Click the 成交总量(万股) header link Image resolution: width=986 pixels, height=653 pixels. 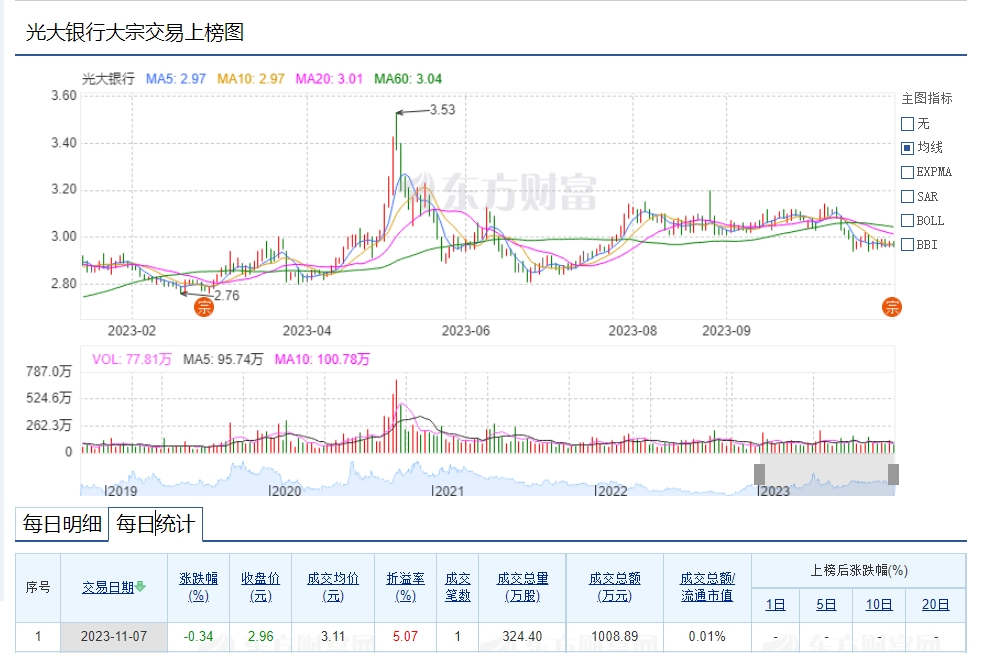522,587
